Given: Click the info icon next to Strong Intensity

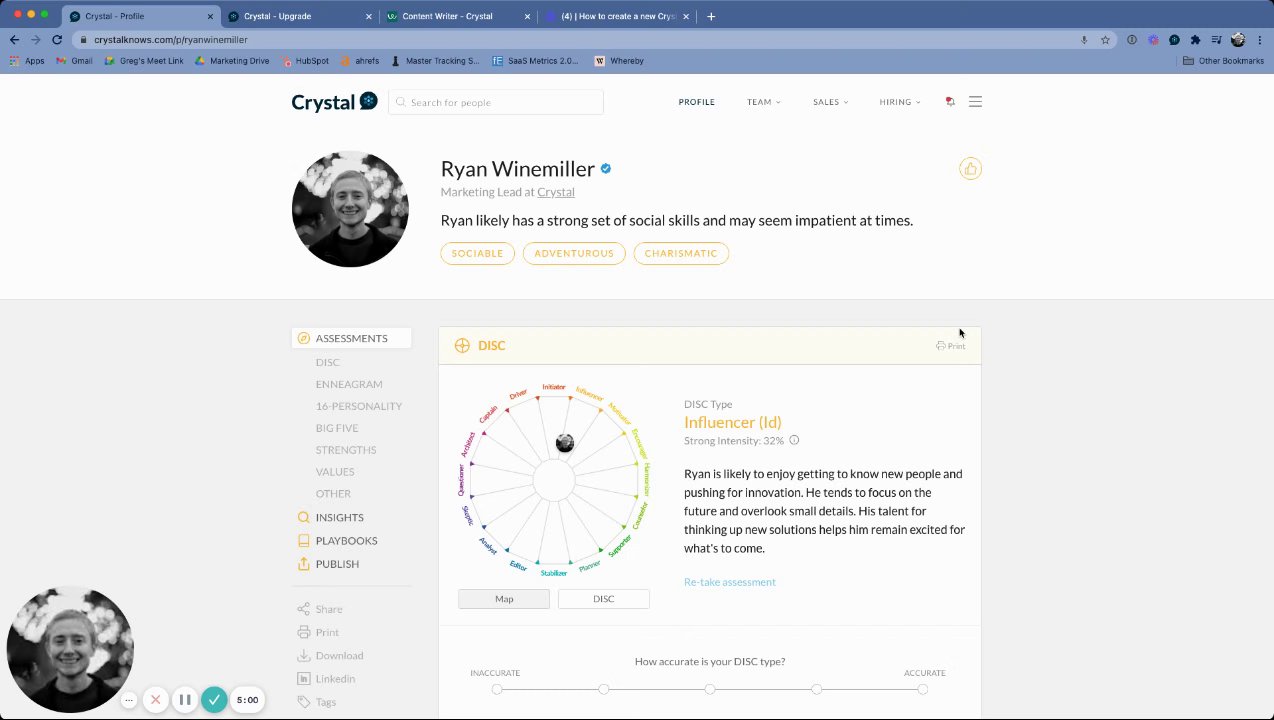Looking at the screenshot, I should [794, 440].
